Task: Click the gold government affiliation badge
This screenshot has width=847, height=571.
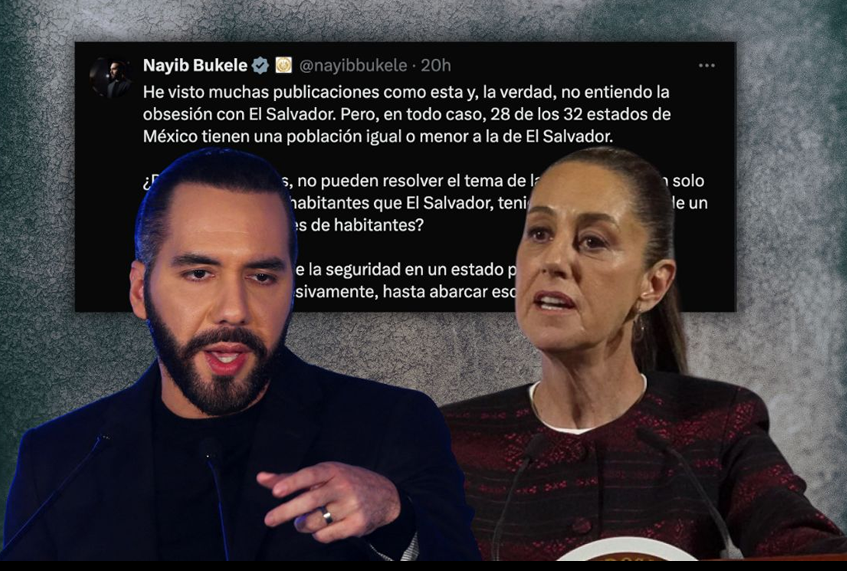Action: pos(284,65)
